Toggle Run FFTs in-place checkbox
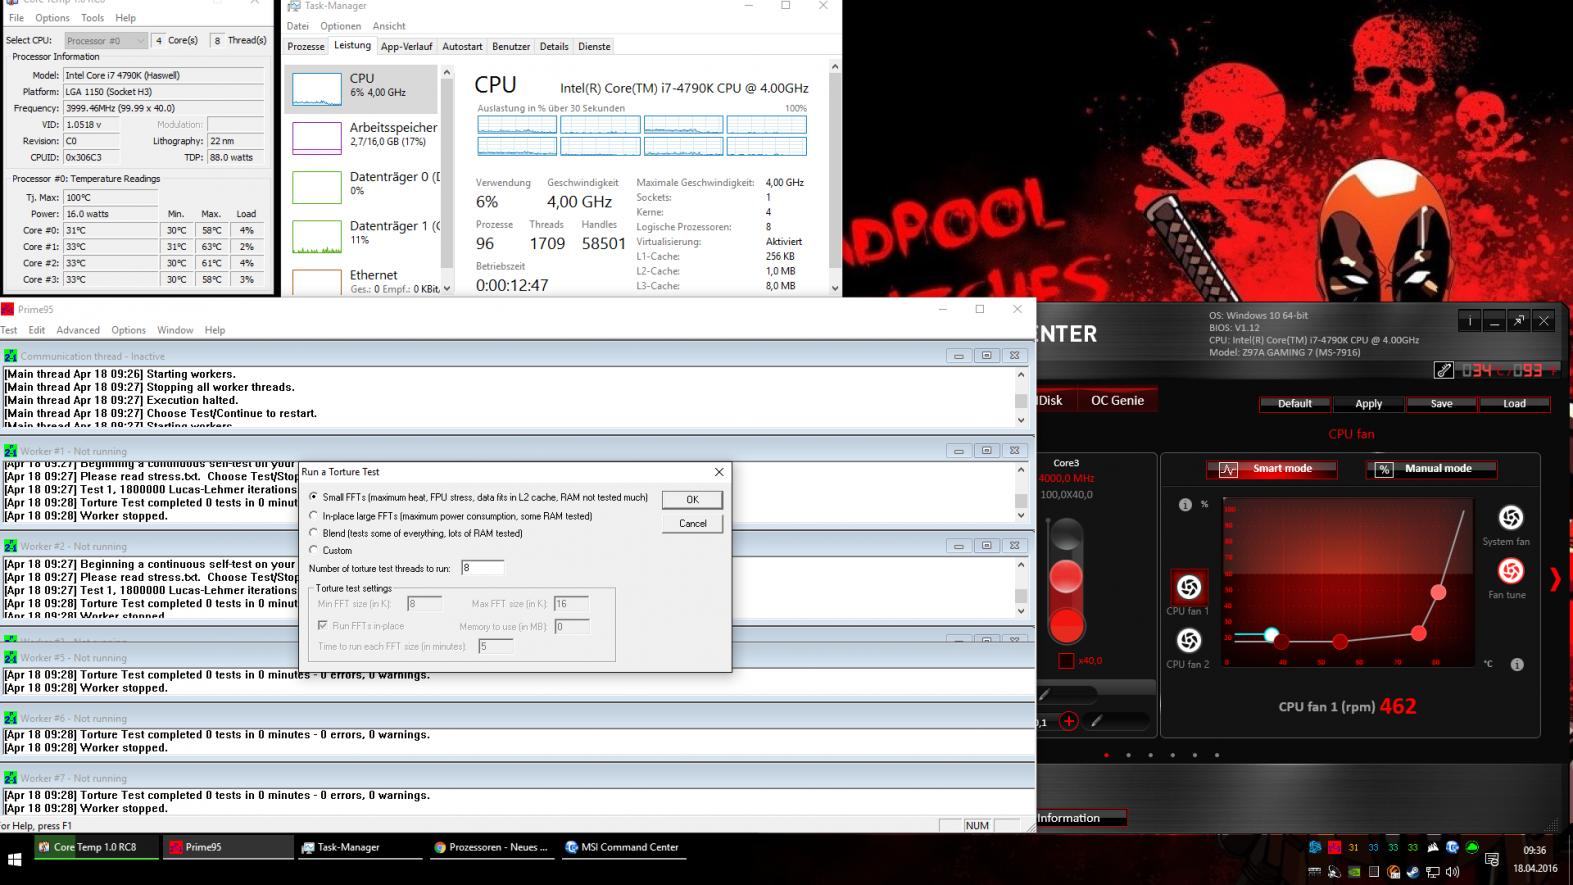Viewport: 1573px width, 885px height. (323, 625)
